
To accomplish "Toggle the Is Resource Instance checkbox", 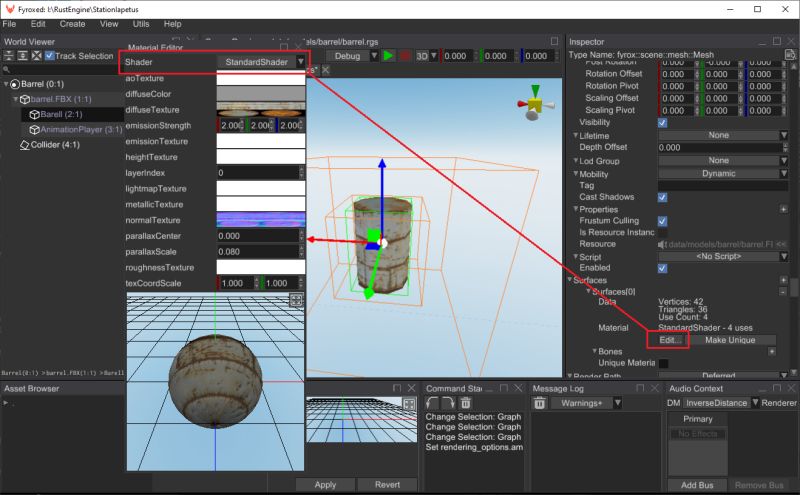I will (662, 233).
